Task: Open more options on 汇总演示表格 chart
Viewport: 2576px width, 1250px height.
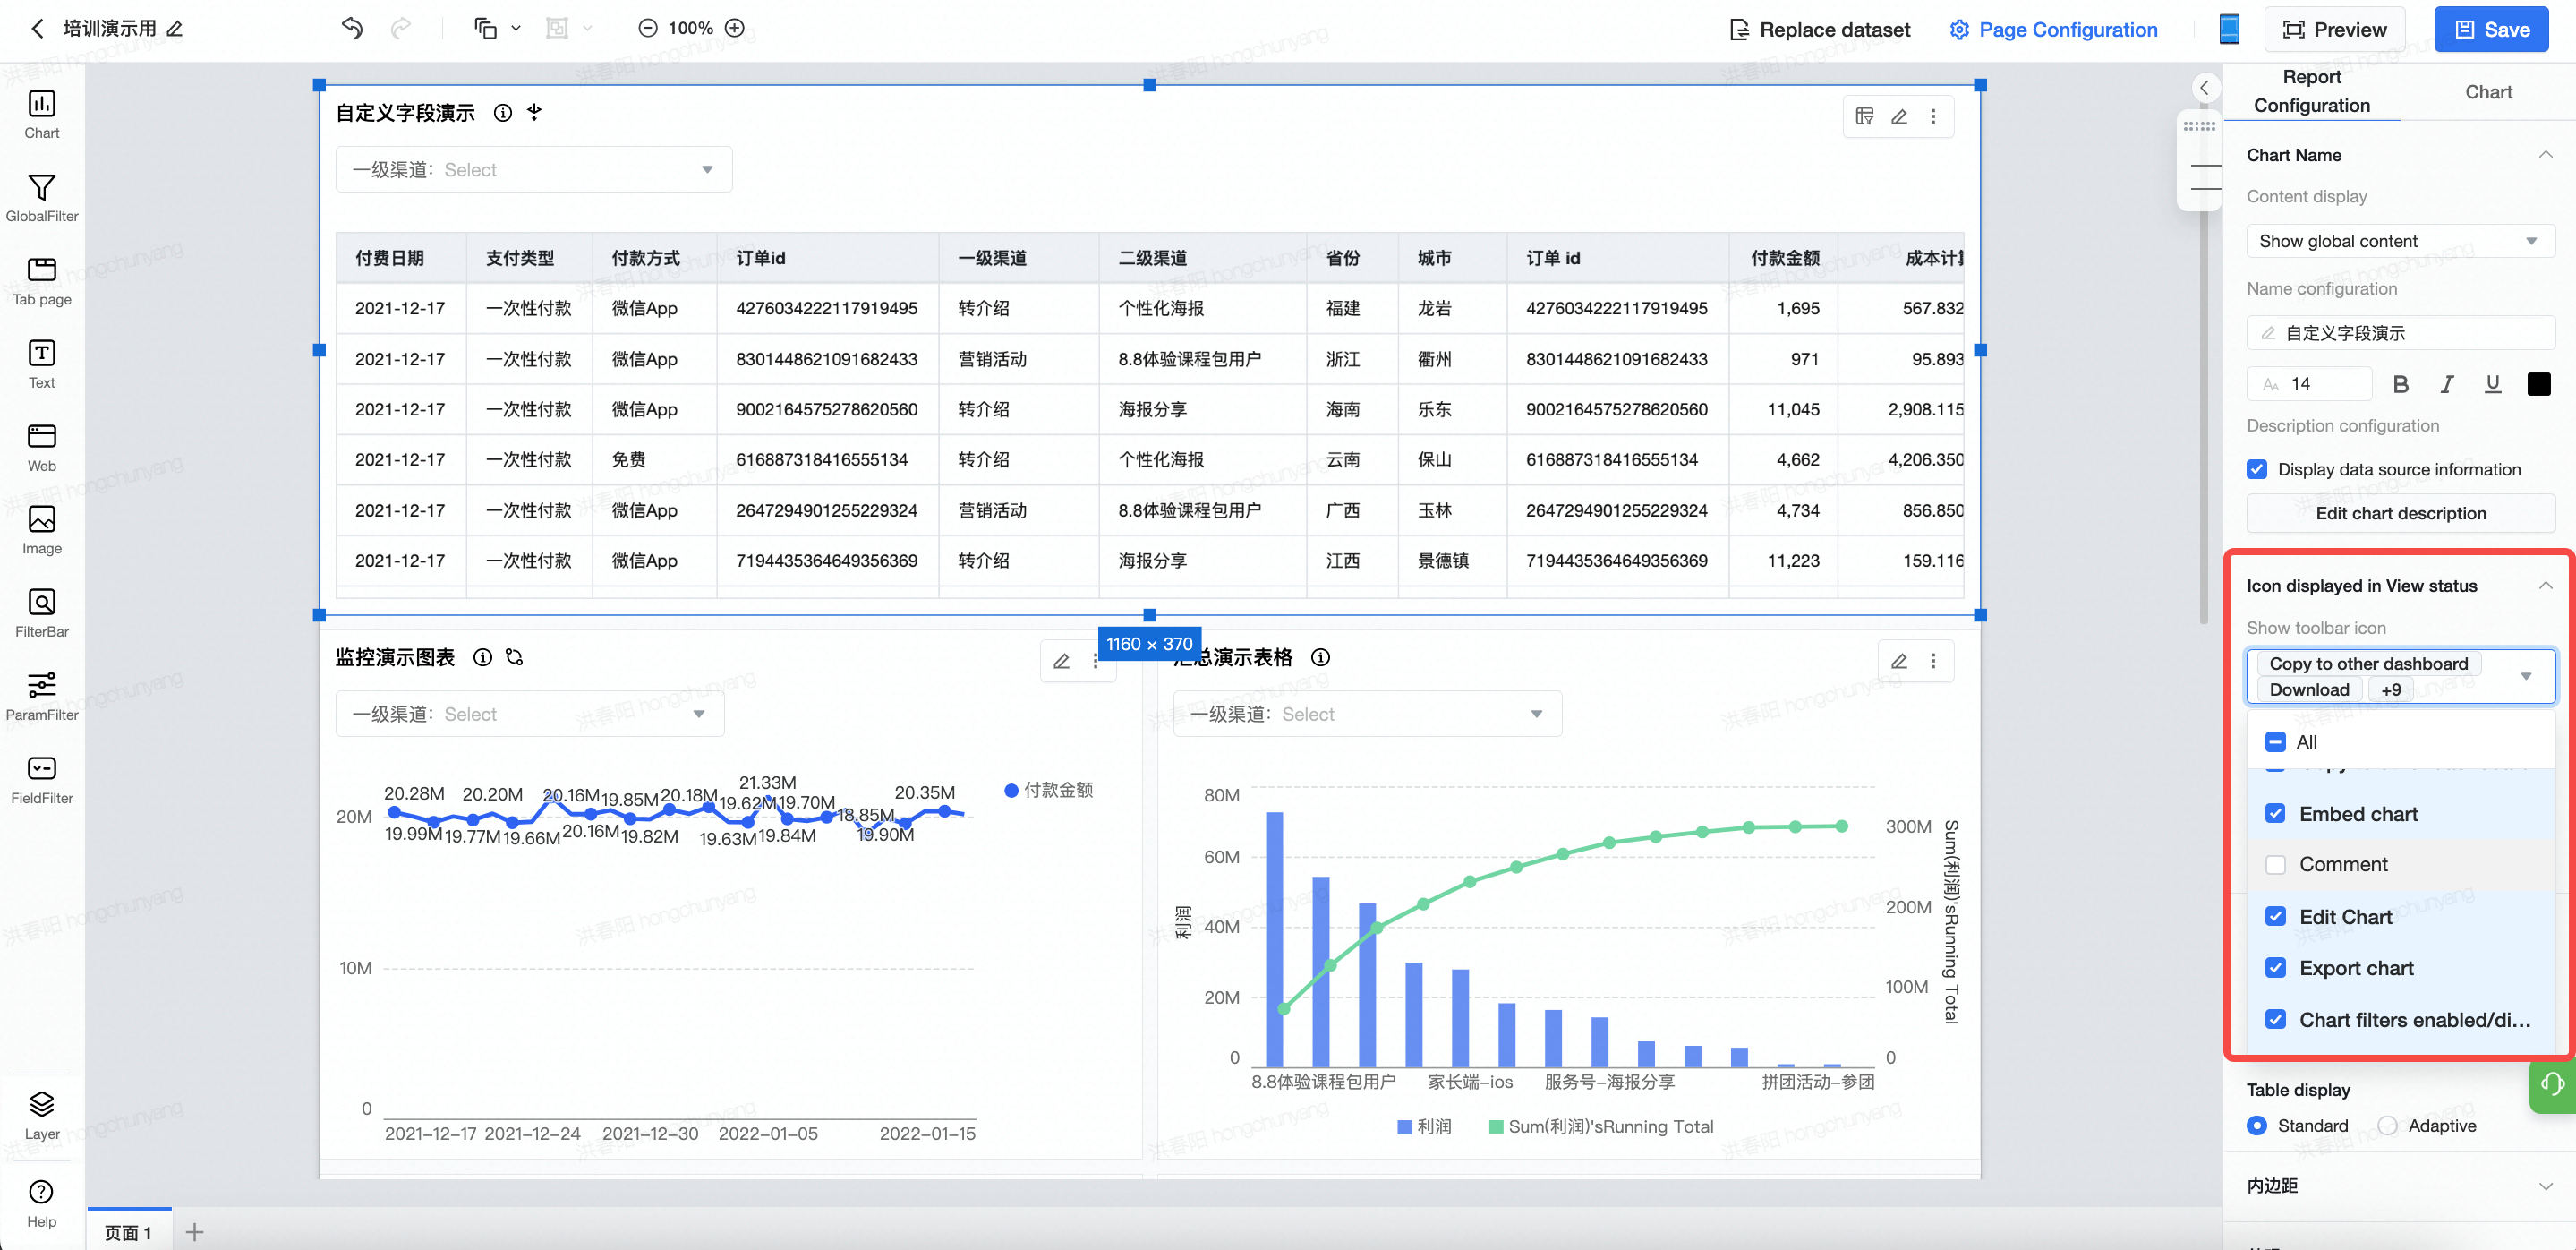Action: coord(1933,661)
